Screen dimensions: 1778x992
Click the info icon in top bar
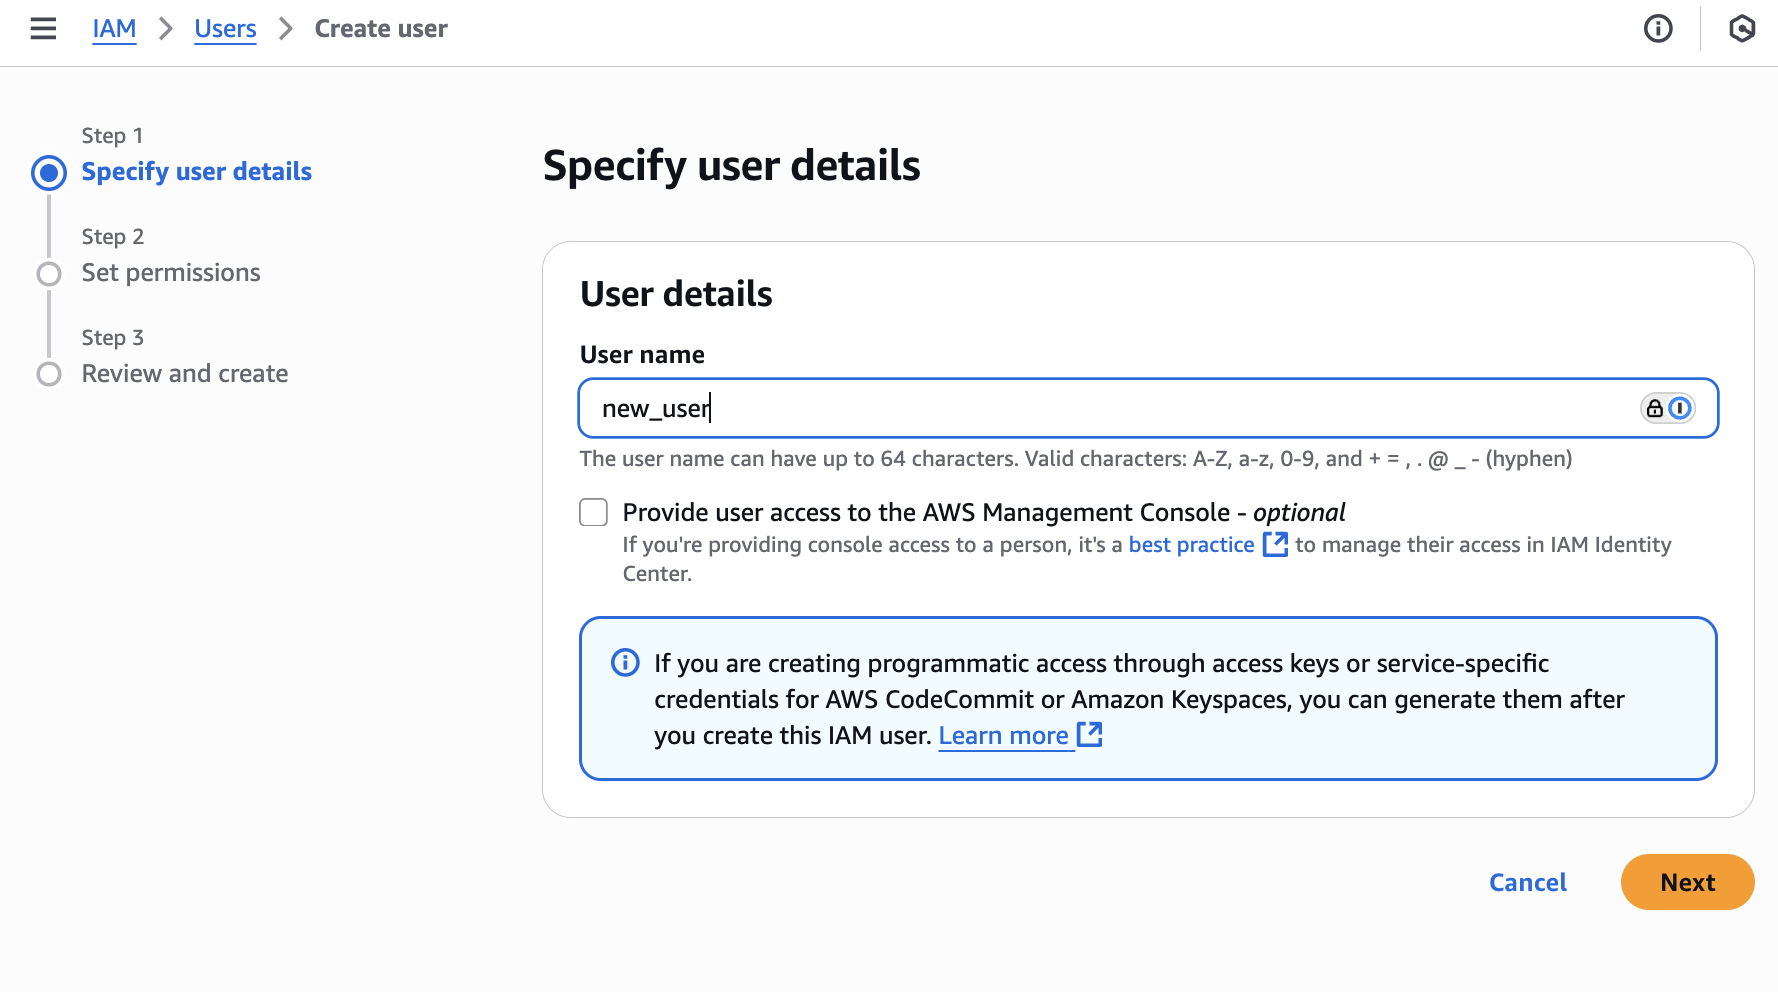tap(1658, 29)
